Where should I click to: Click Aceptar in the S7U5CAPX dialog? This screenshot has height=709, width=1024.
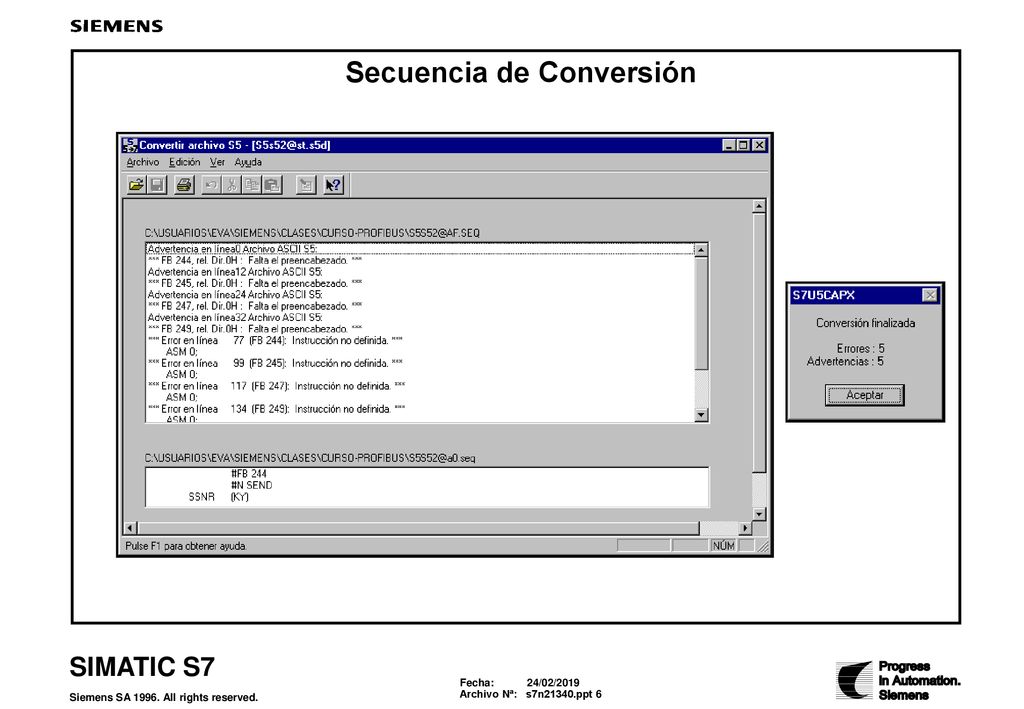[x=864, y=395]
